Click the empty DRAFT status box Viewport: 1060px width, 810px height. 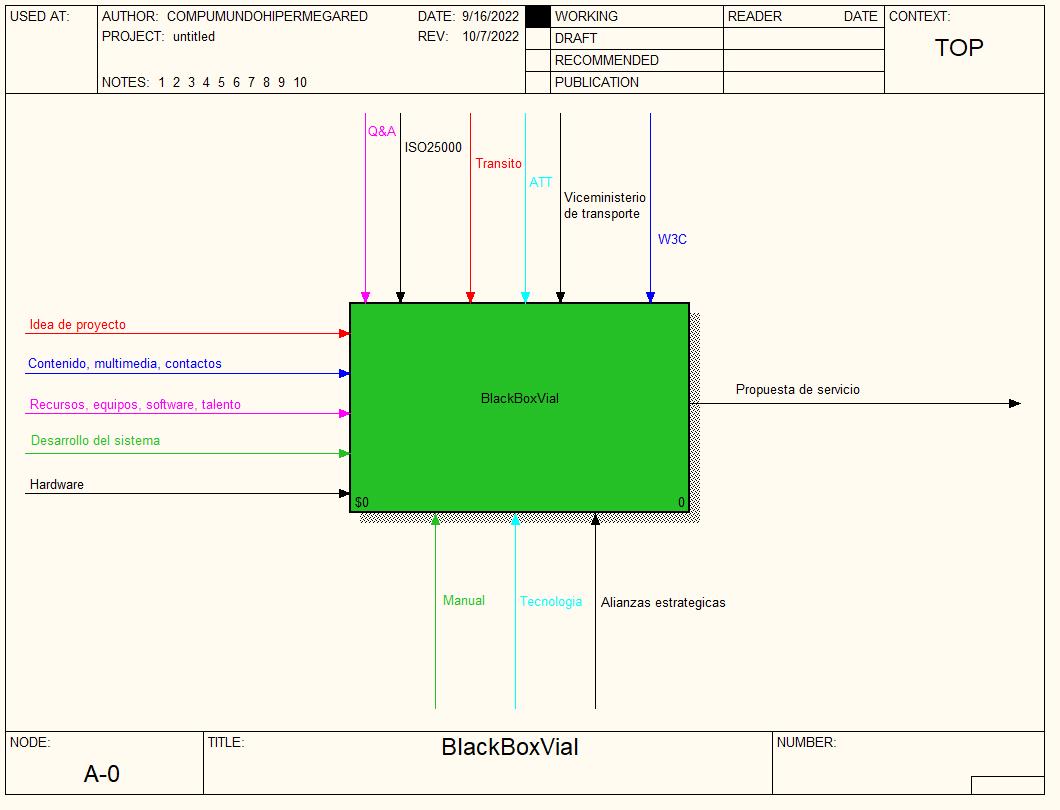538,38
